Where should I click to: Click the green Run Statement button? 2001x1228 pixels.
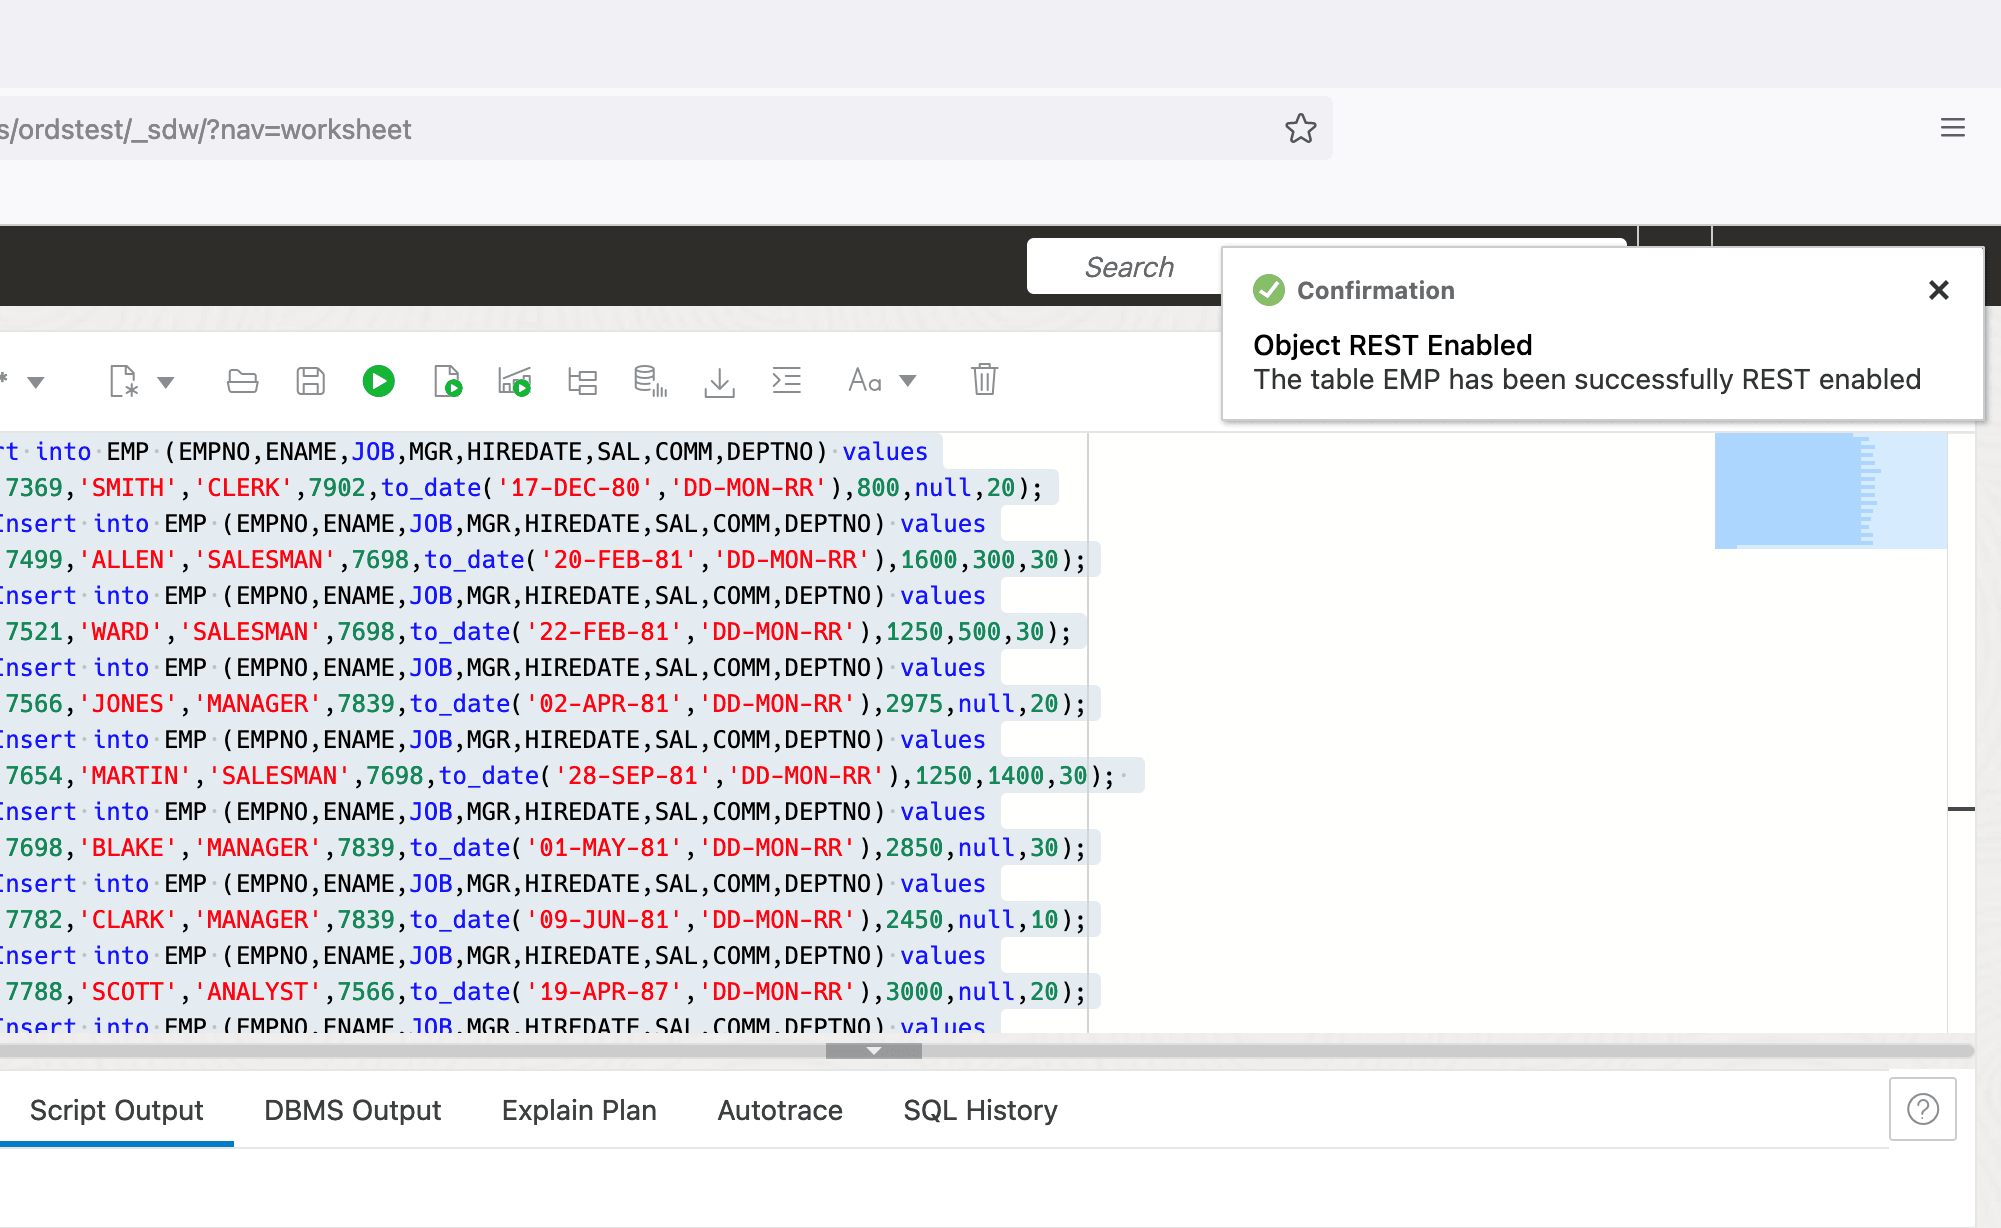pos(378,381)
